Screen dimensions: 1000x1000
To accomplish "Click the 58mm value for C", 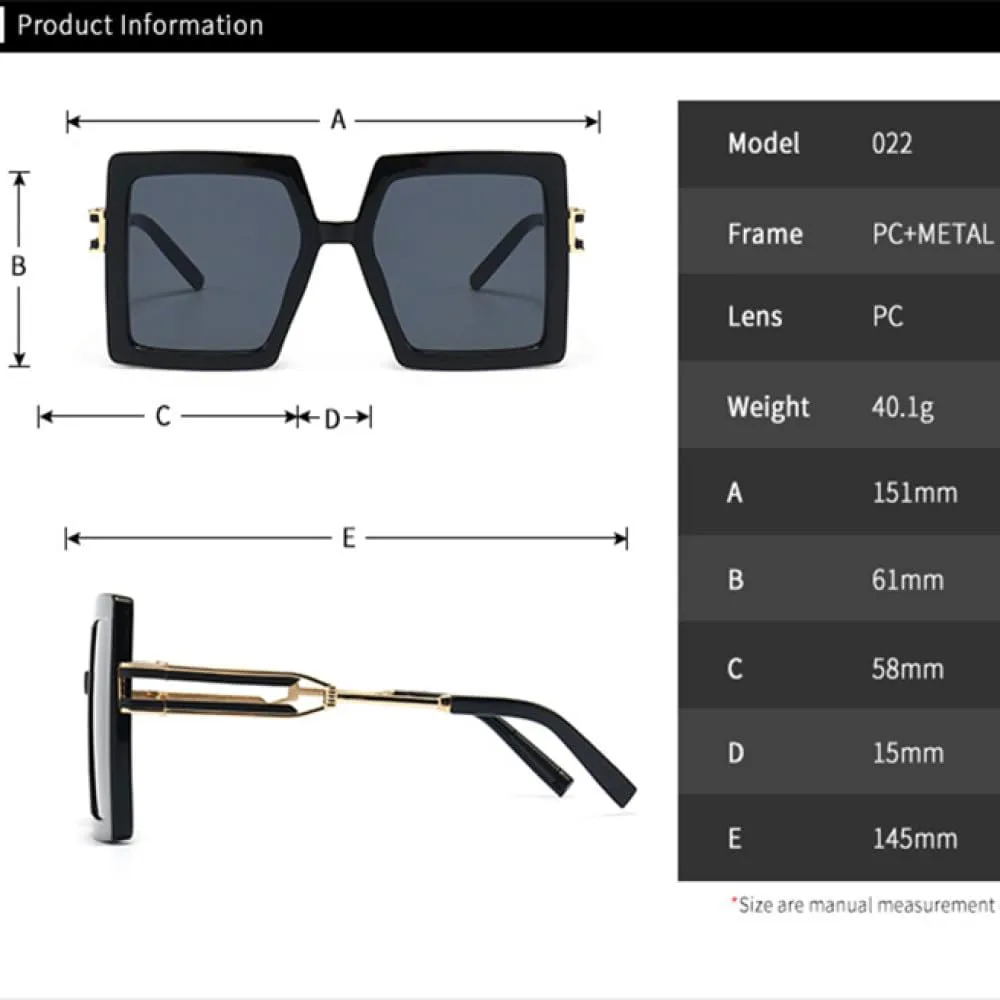I will pyautogui.click(x=908, y=669).
